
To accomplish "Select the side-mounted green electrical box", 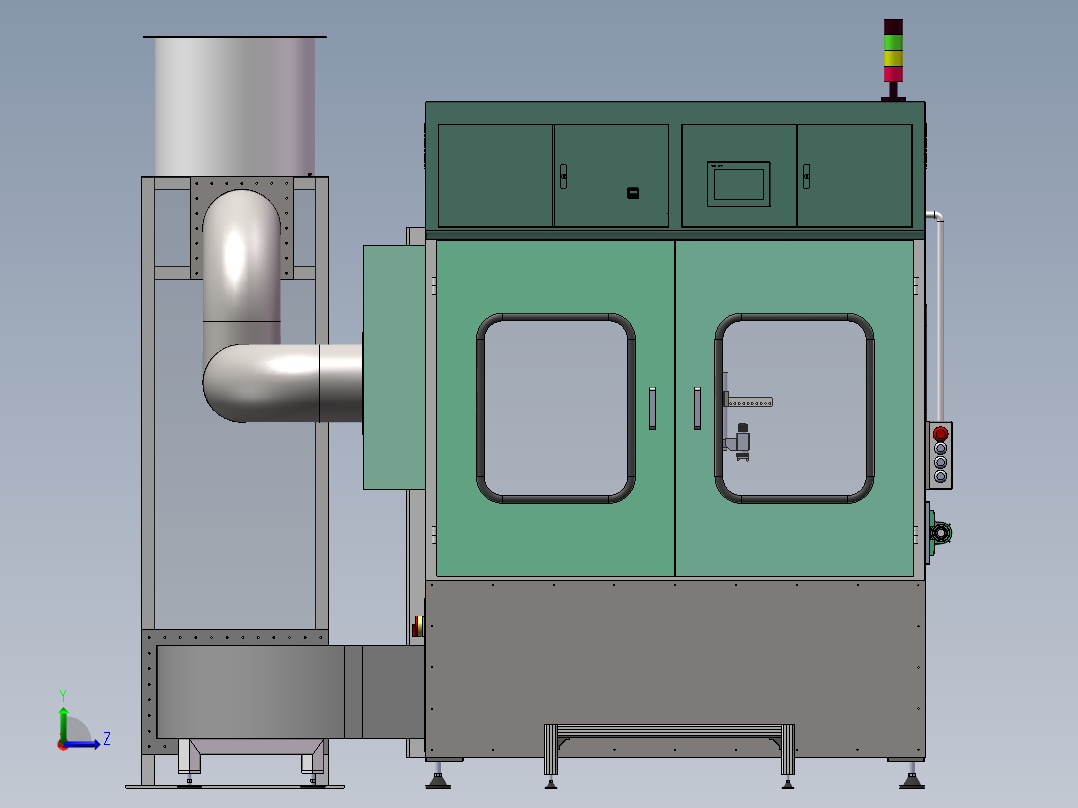I will 394,367.
